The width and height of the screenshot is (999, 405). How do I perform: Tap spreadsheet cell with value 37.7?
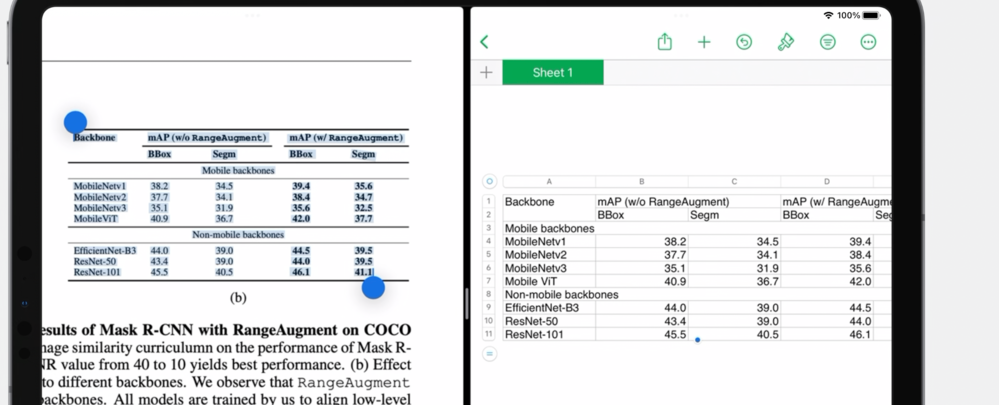point(642,255)
